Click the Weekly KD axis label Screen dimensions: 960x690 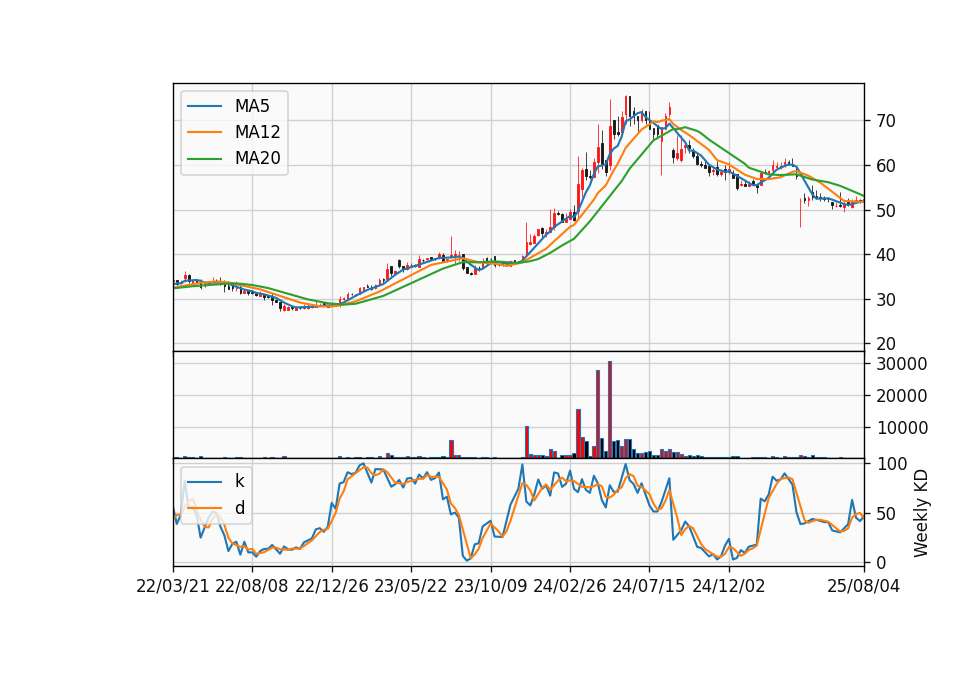[921, 513]
